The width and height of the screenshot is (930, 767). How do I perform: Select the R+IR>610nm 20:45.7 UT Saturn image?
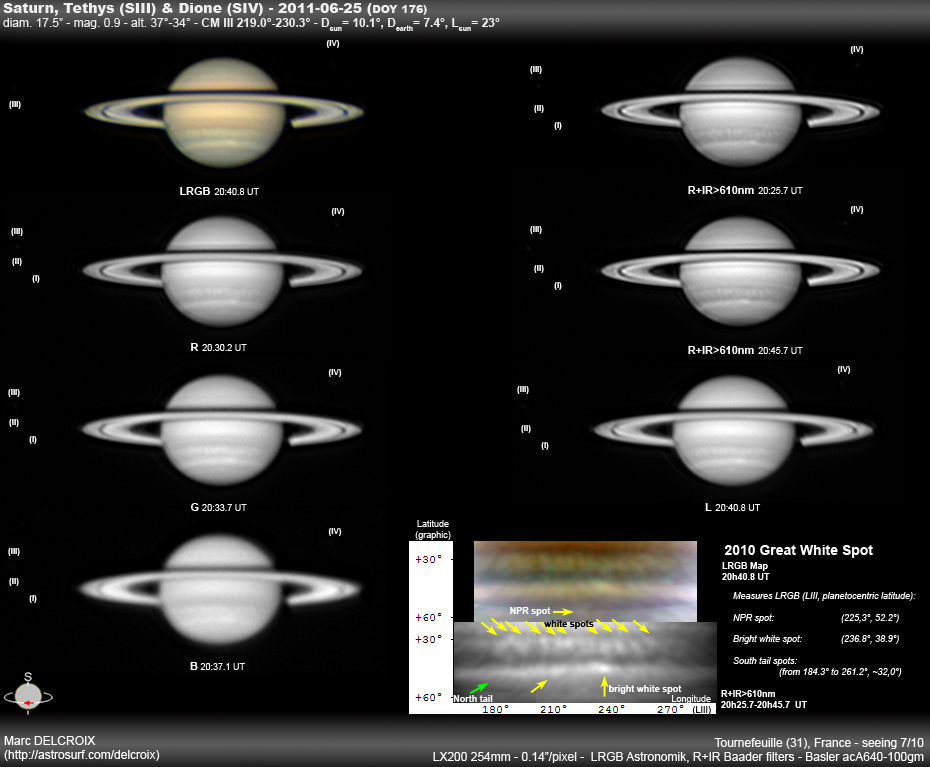pos(740,271)
